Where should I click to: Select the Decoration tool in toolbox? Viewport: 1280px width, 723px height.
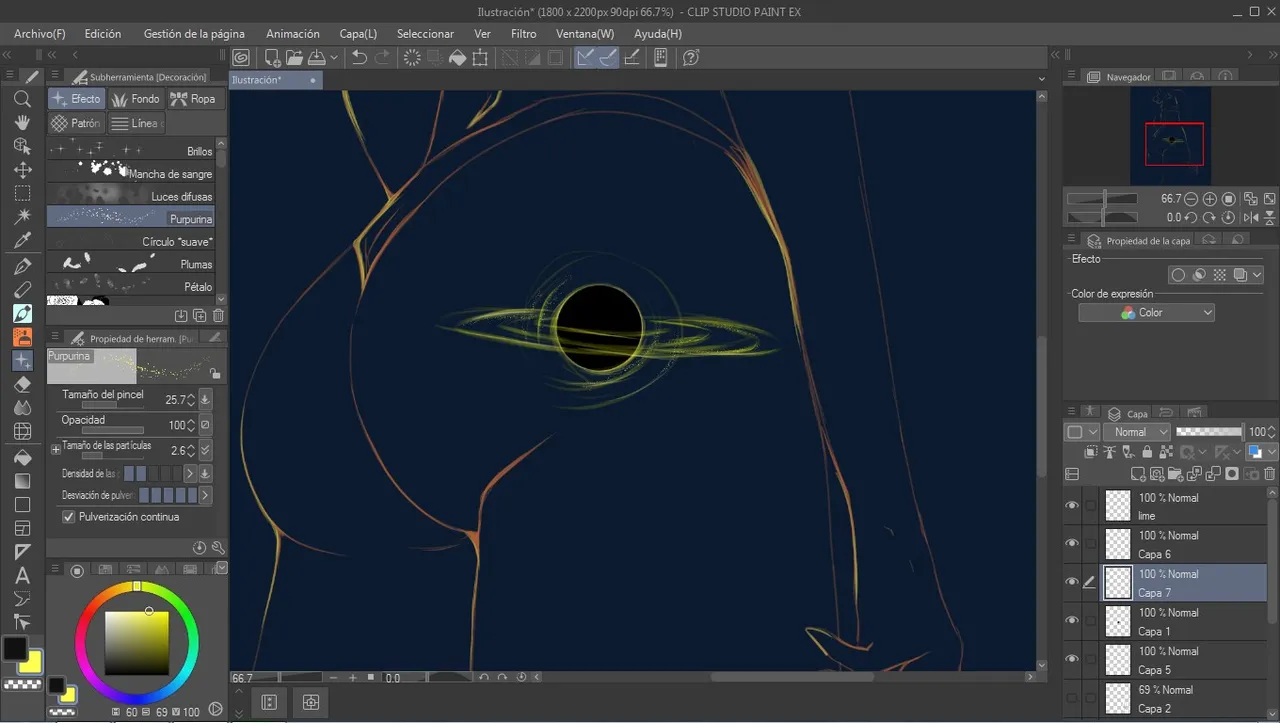point(22,360)
